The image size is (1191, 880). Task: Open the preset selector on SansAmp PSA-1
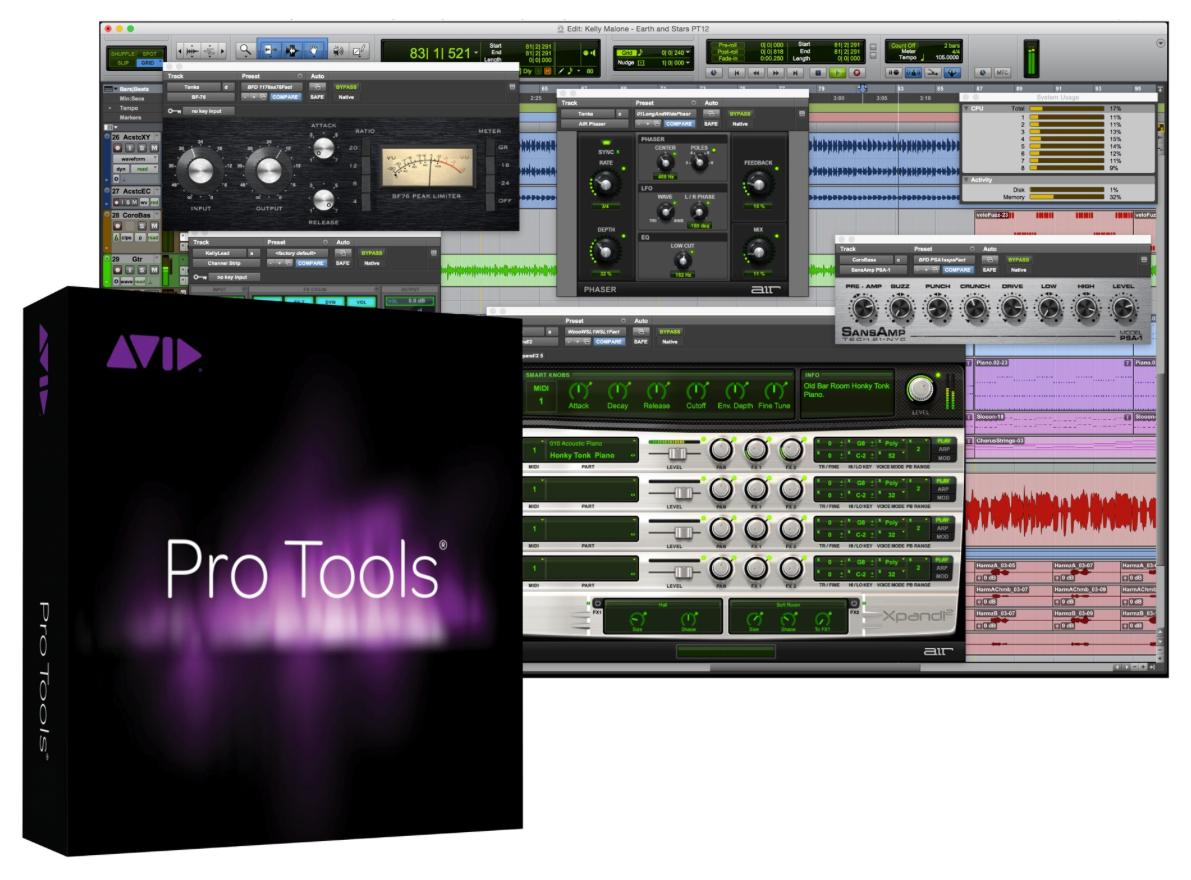944,259
